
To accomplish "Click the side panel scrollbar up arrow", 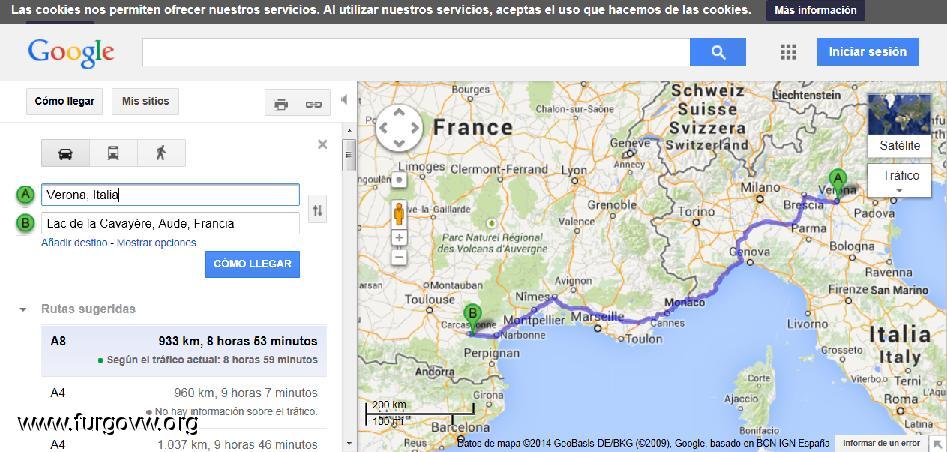I will pos(348,129).
